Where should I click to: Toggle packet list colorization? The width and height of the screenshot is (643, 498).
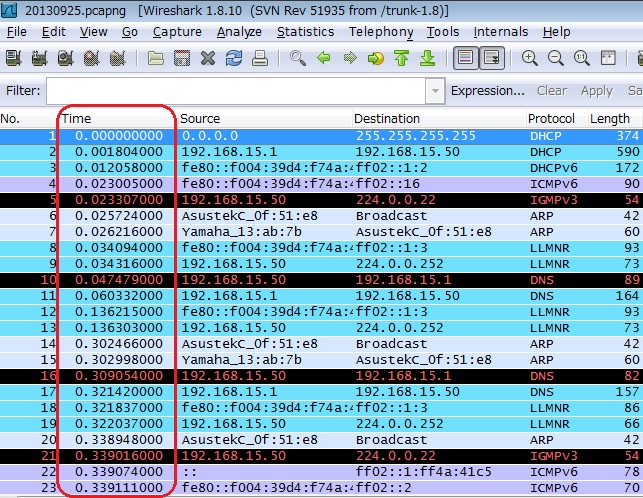click(x=465, y=58)
